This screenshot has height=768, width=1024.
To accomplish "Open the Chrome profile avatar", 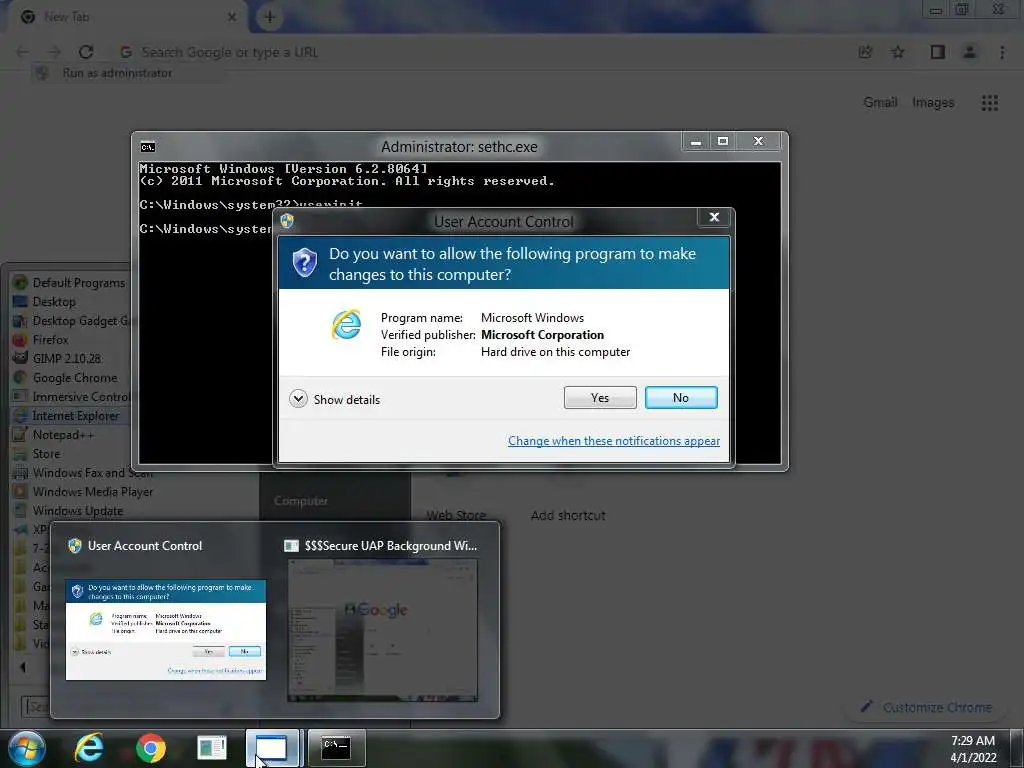I will point(970,52).
